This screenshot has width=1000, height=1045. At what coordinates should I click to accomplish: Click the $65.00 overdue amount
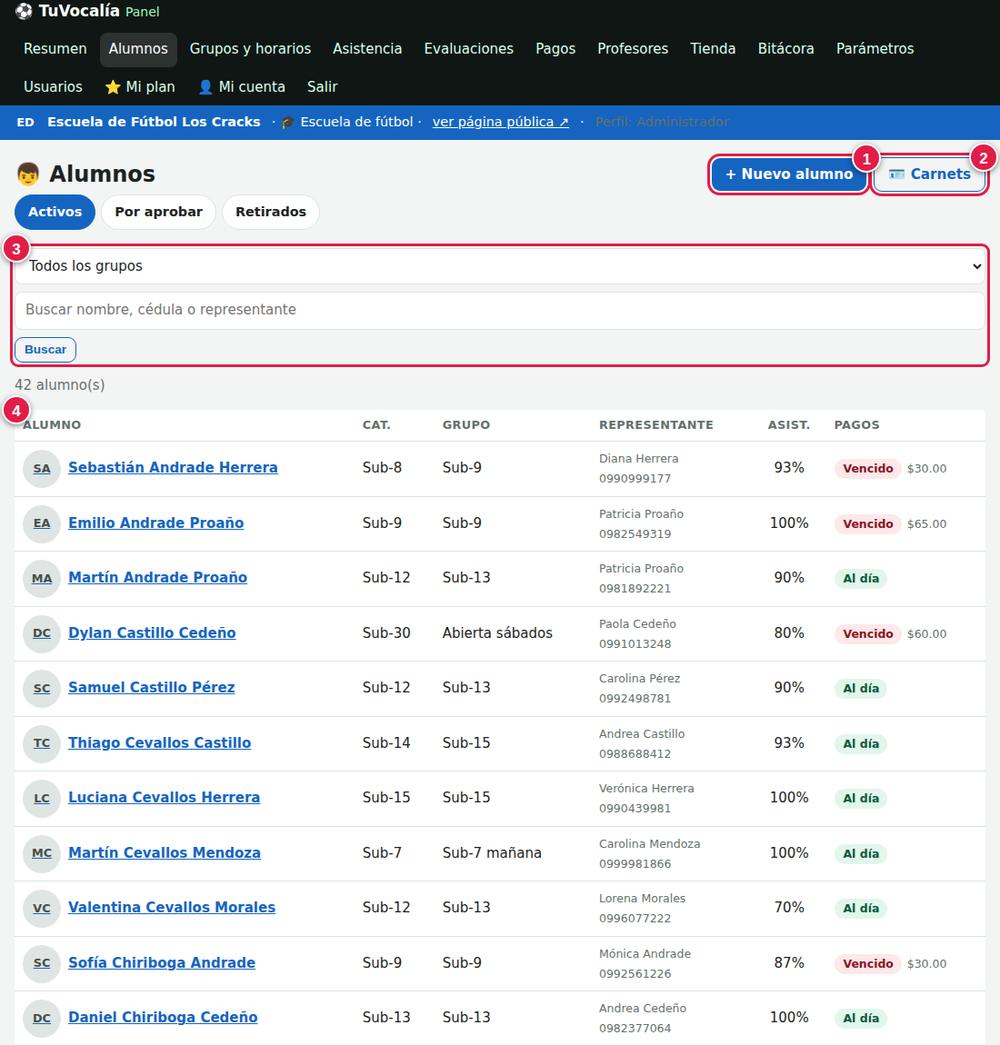pos(927,524)
